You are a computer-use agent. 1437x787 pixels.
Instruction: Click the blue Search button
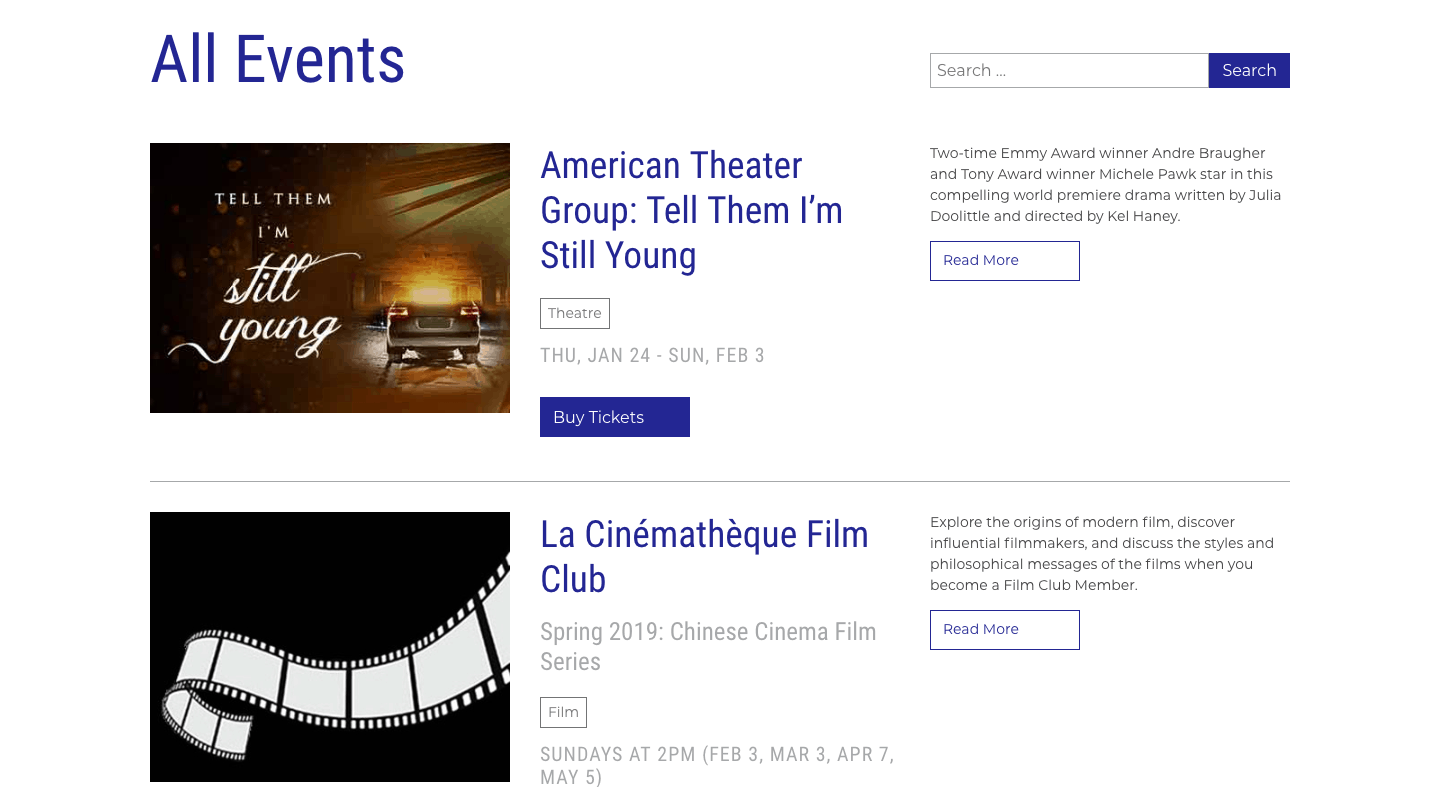click(1249, 70)
